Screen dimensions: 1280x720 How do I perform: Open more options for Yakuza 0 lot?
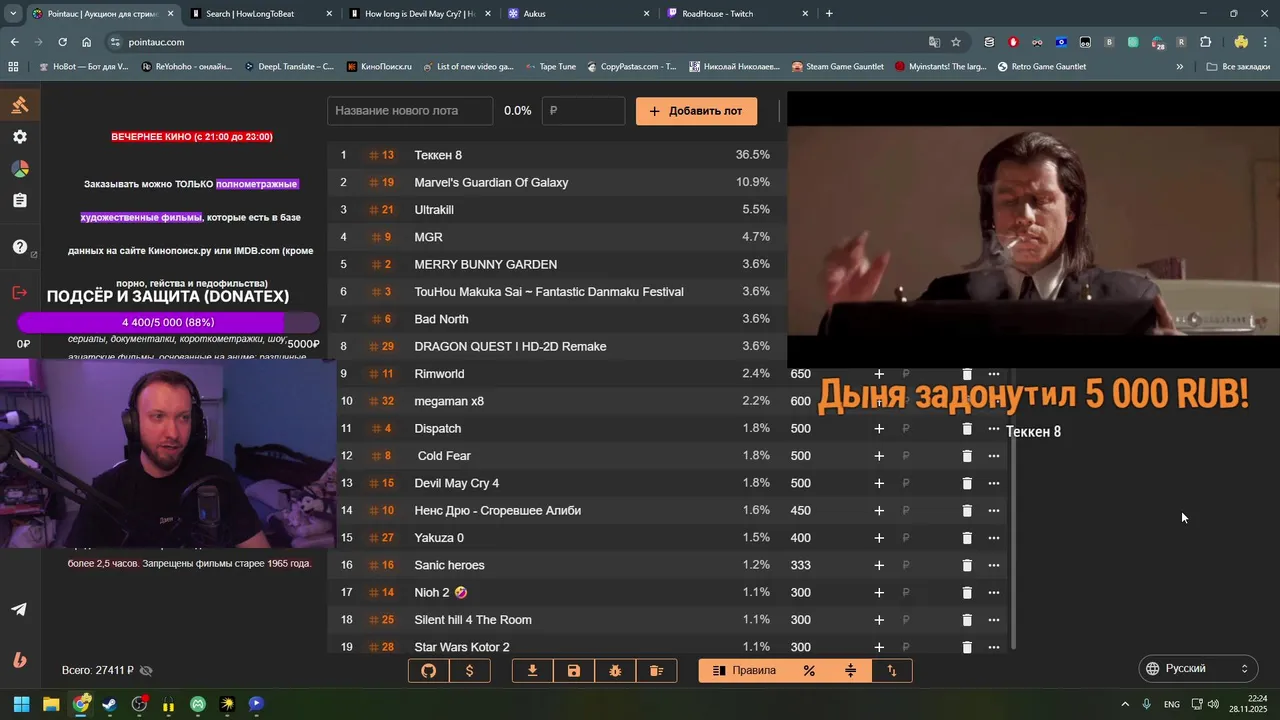[994, 538]
